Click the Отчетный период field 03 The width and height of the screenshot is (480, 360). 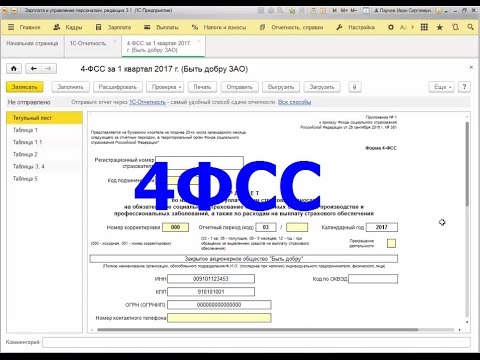[x=266, y=227]
